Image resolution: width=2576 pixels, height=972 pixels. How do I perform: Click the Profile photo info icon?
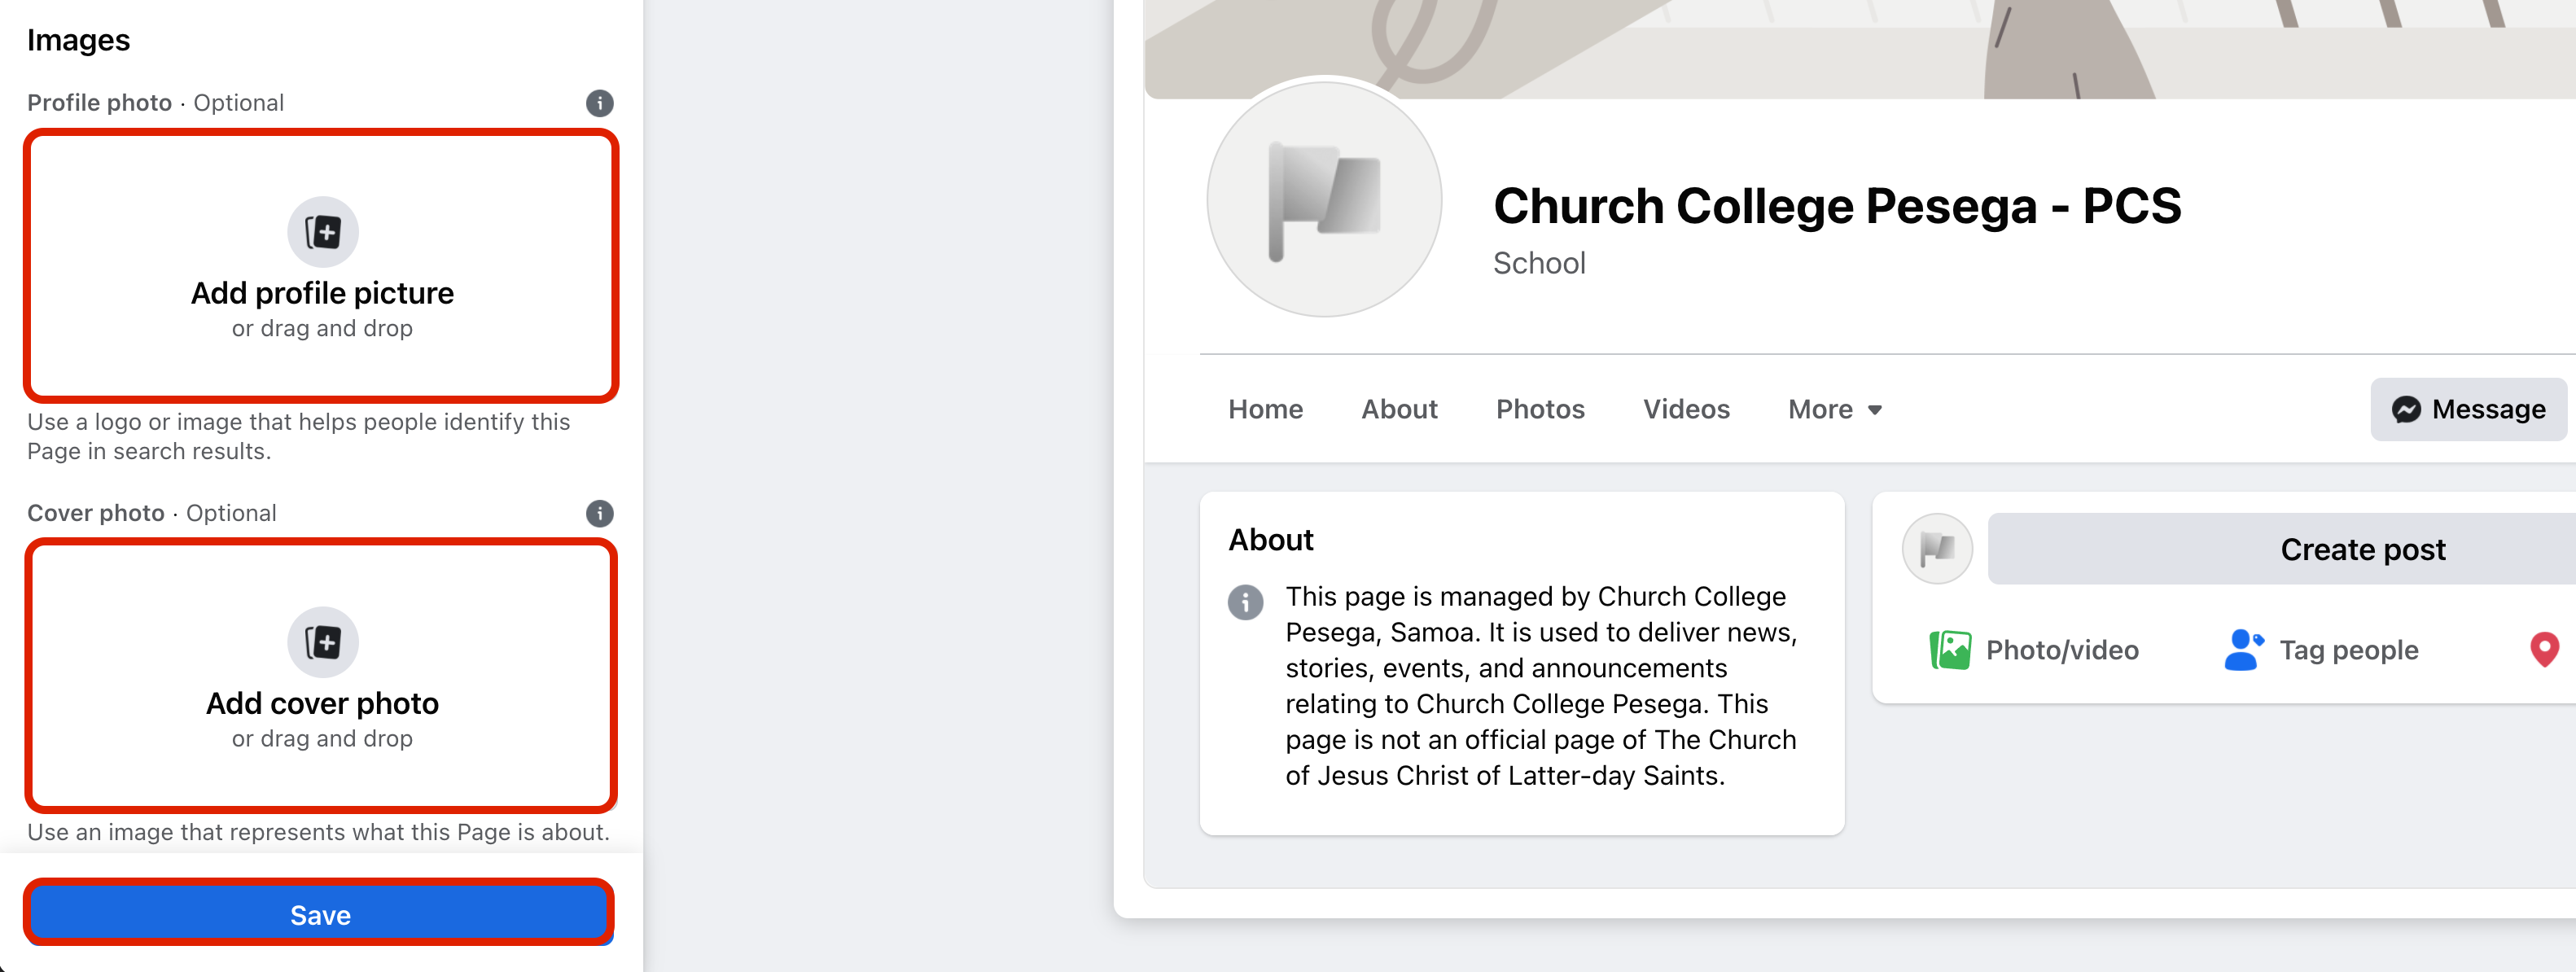coord(599,103)
